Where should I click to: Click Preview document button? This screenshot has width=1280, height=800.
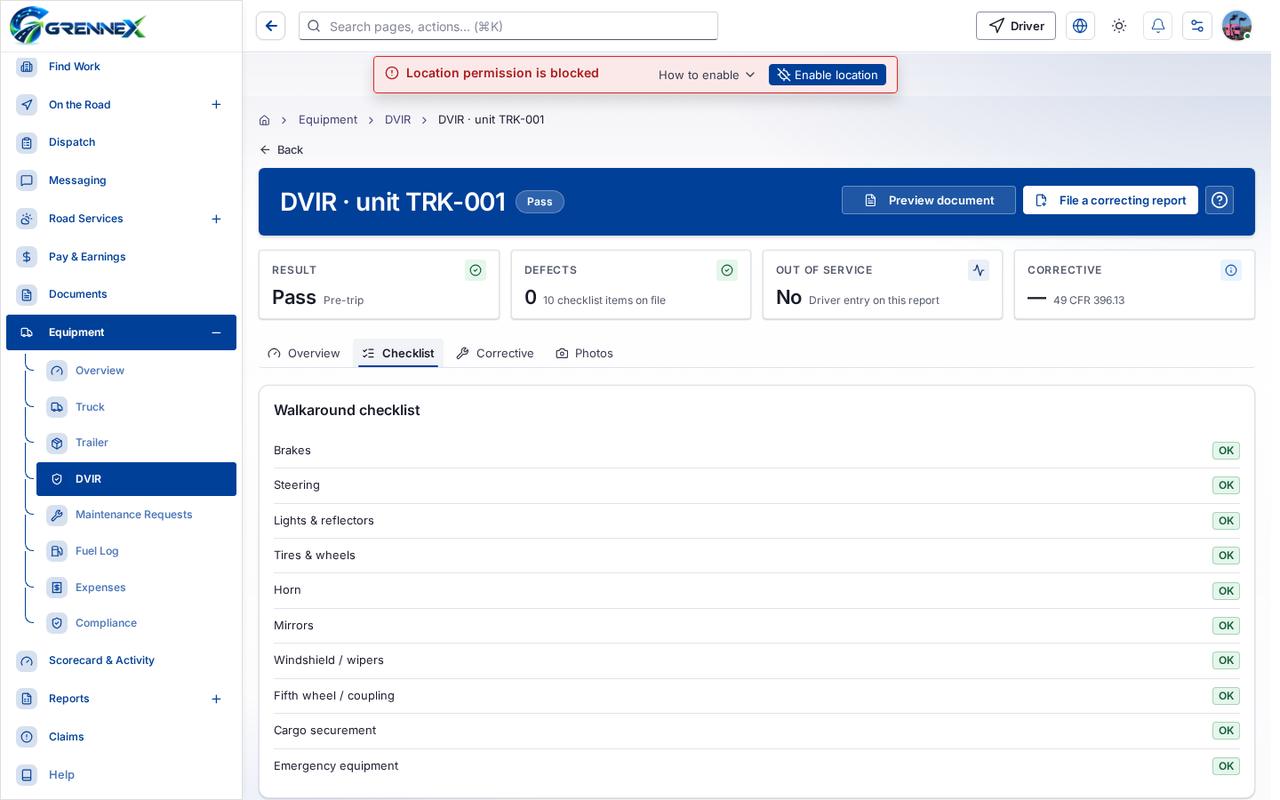click(928, 200)
